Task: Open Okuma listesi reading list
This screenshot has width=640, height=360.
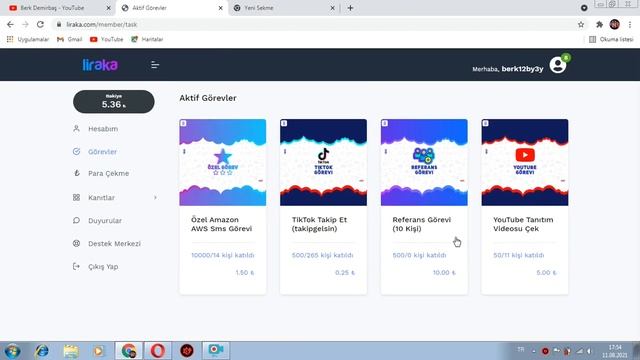Action: tap(611, 39)
